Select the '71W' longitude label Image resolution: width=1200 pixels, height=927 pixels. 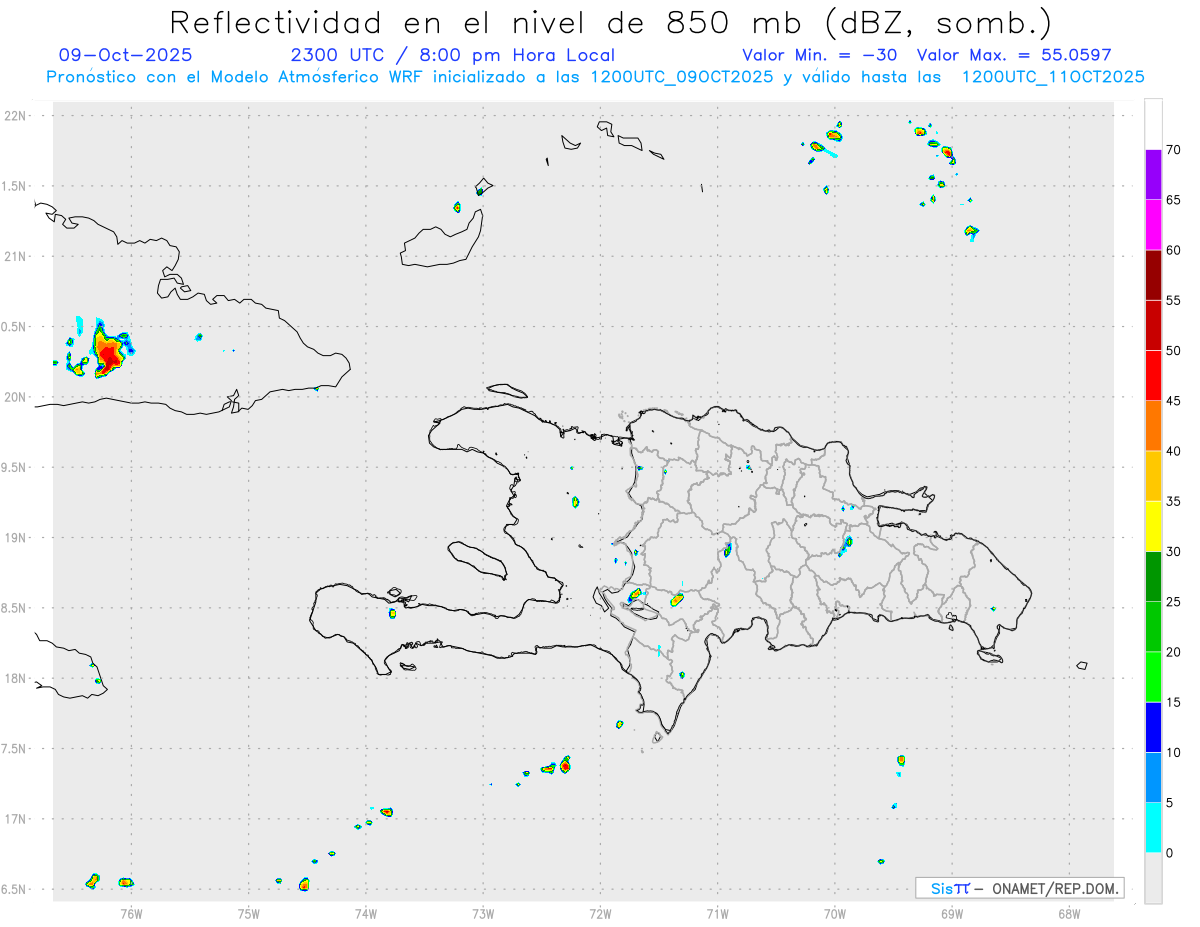pyautogui.click(x=717, y=913)
